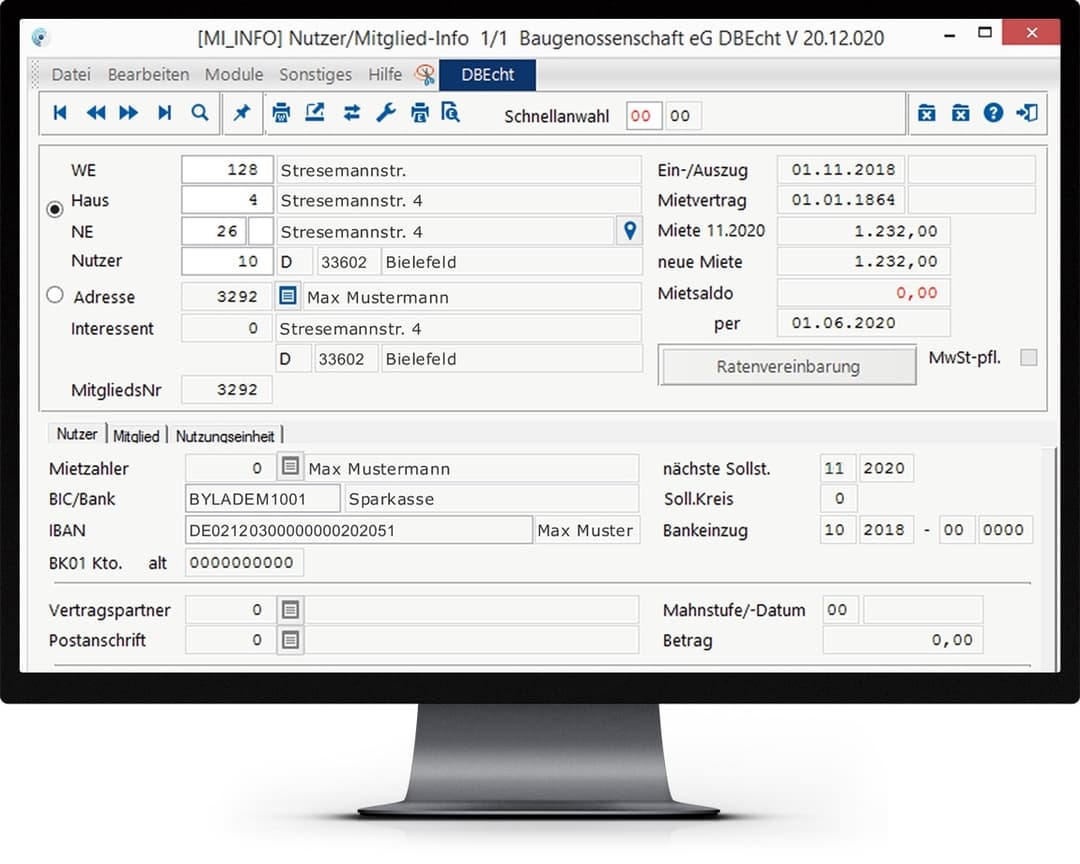
Task: Click the Sparkasse bank name text
Action: [x=391, y=500]
